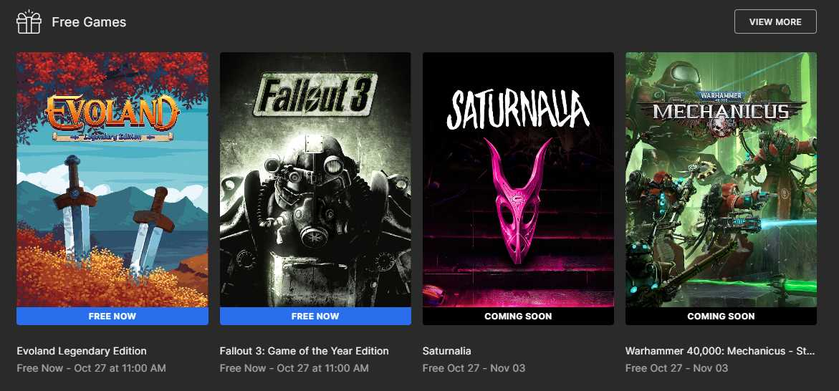839x391 pixels.
Task: Click Mechanicus' Free Oct 27 - Nov 03 text
Action: [676, 368]
